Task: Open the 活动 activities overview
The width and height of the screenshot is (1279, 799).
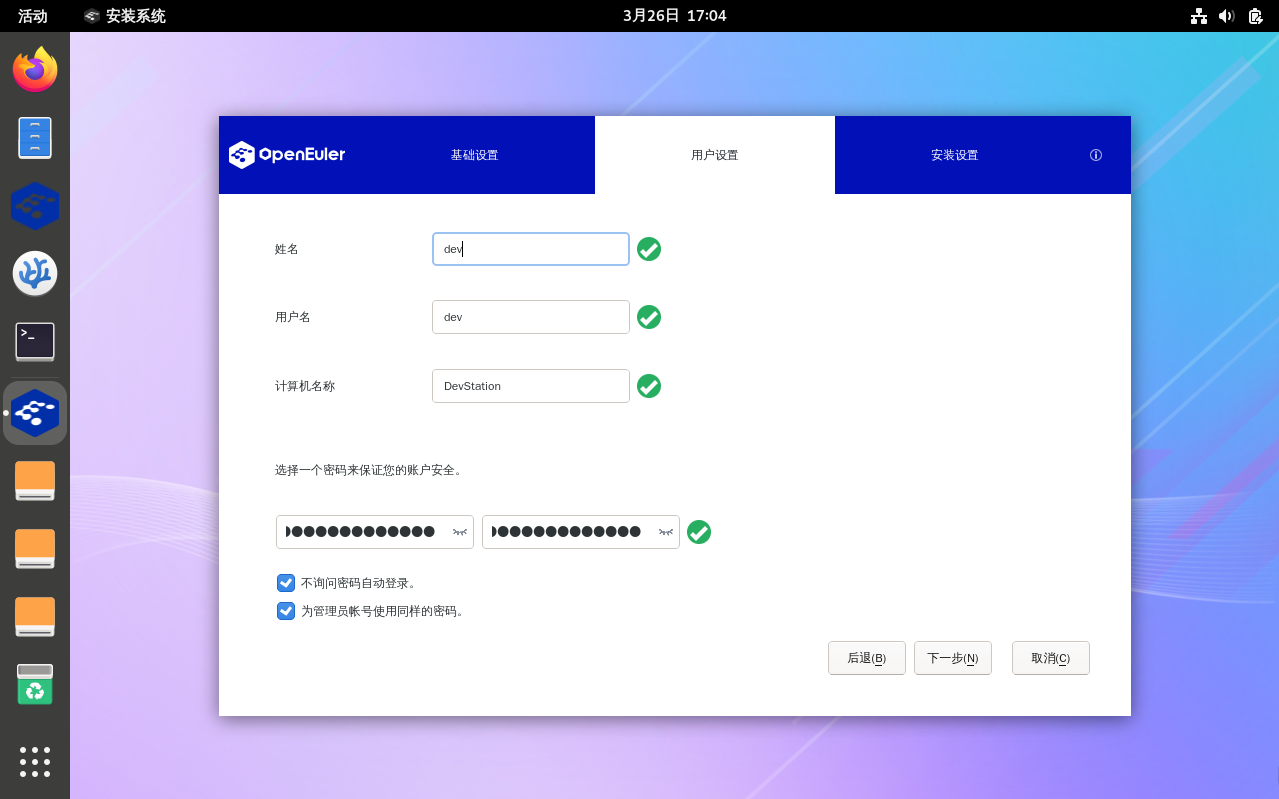Action: [33, 16]
